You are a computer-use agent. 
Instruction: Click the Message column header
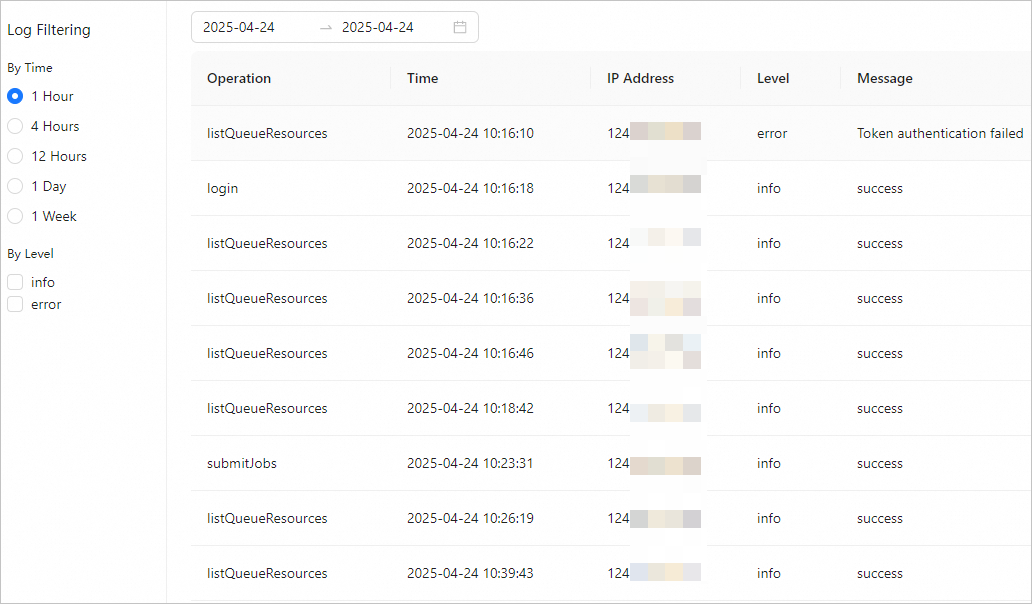tap(885, 78)
